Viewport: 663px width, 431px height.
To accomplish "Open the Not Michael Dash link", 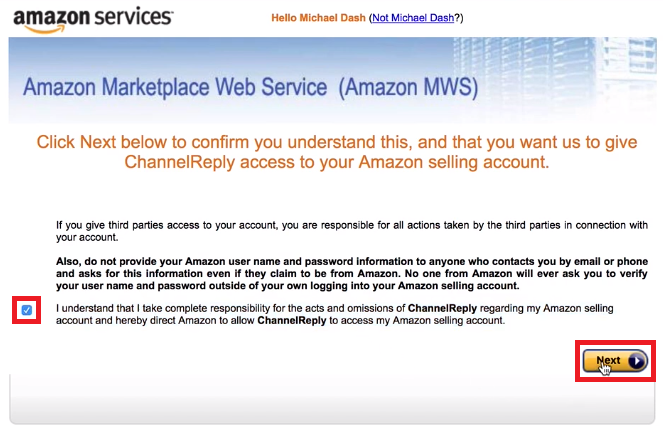I will (413, 18).
